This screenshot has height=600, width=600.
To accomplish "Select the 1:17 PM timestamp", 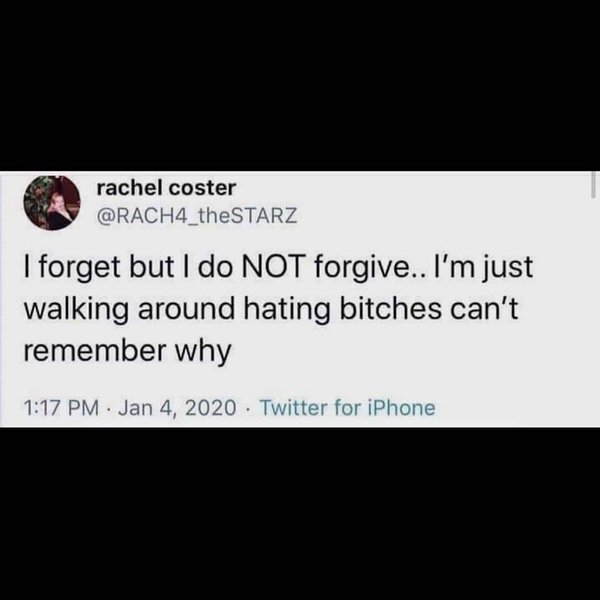I will point(62,408).
